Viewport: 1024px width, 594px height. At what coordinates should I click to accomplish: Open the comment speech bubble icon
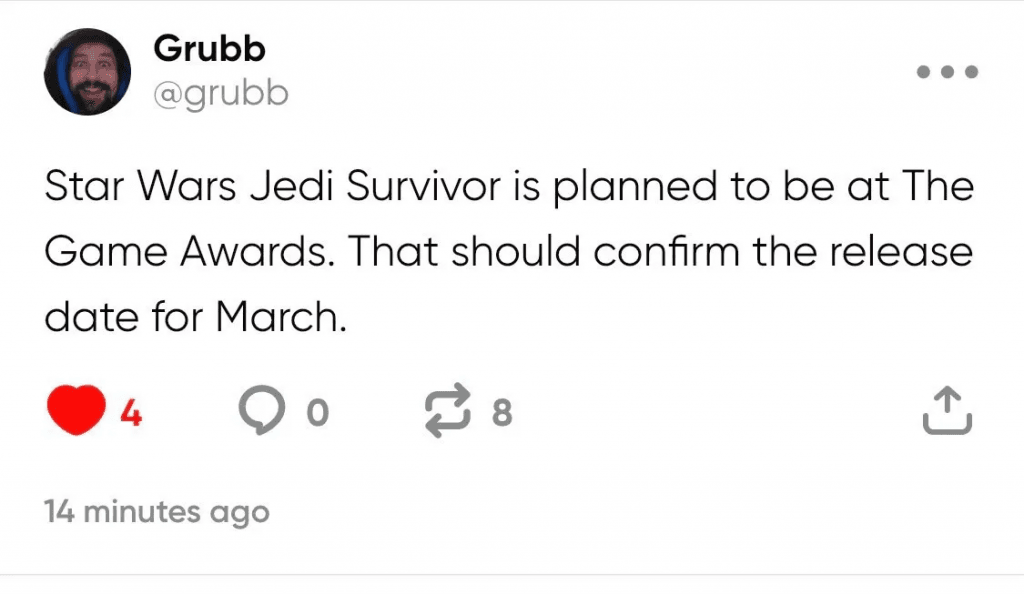[x=260, y=410]
